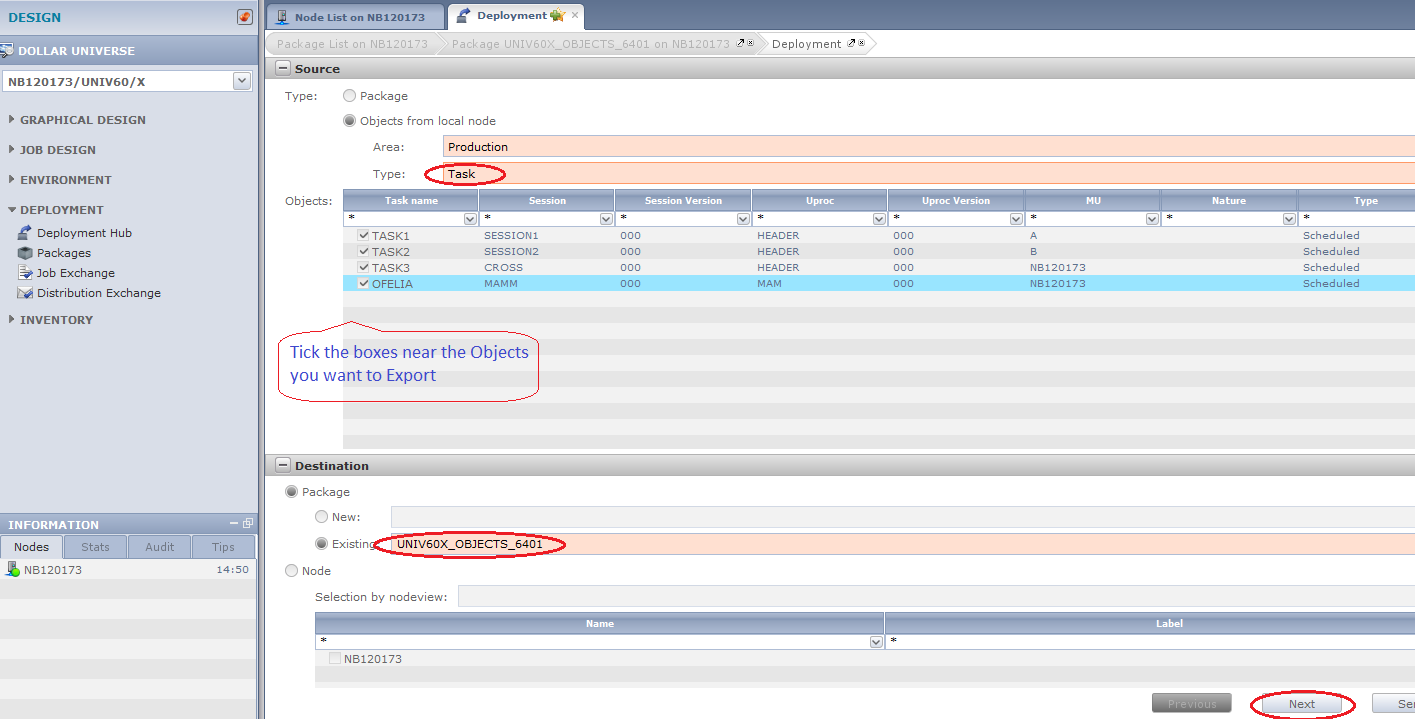This screenshot has height=719, width=1415.
Task: Click the Distribution Exchange icon
Action: pos(26,293)
